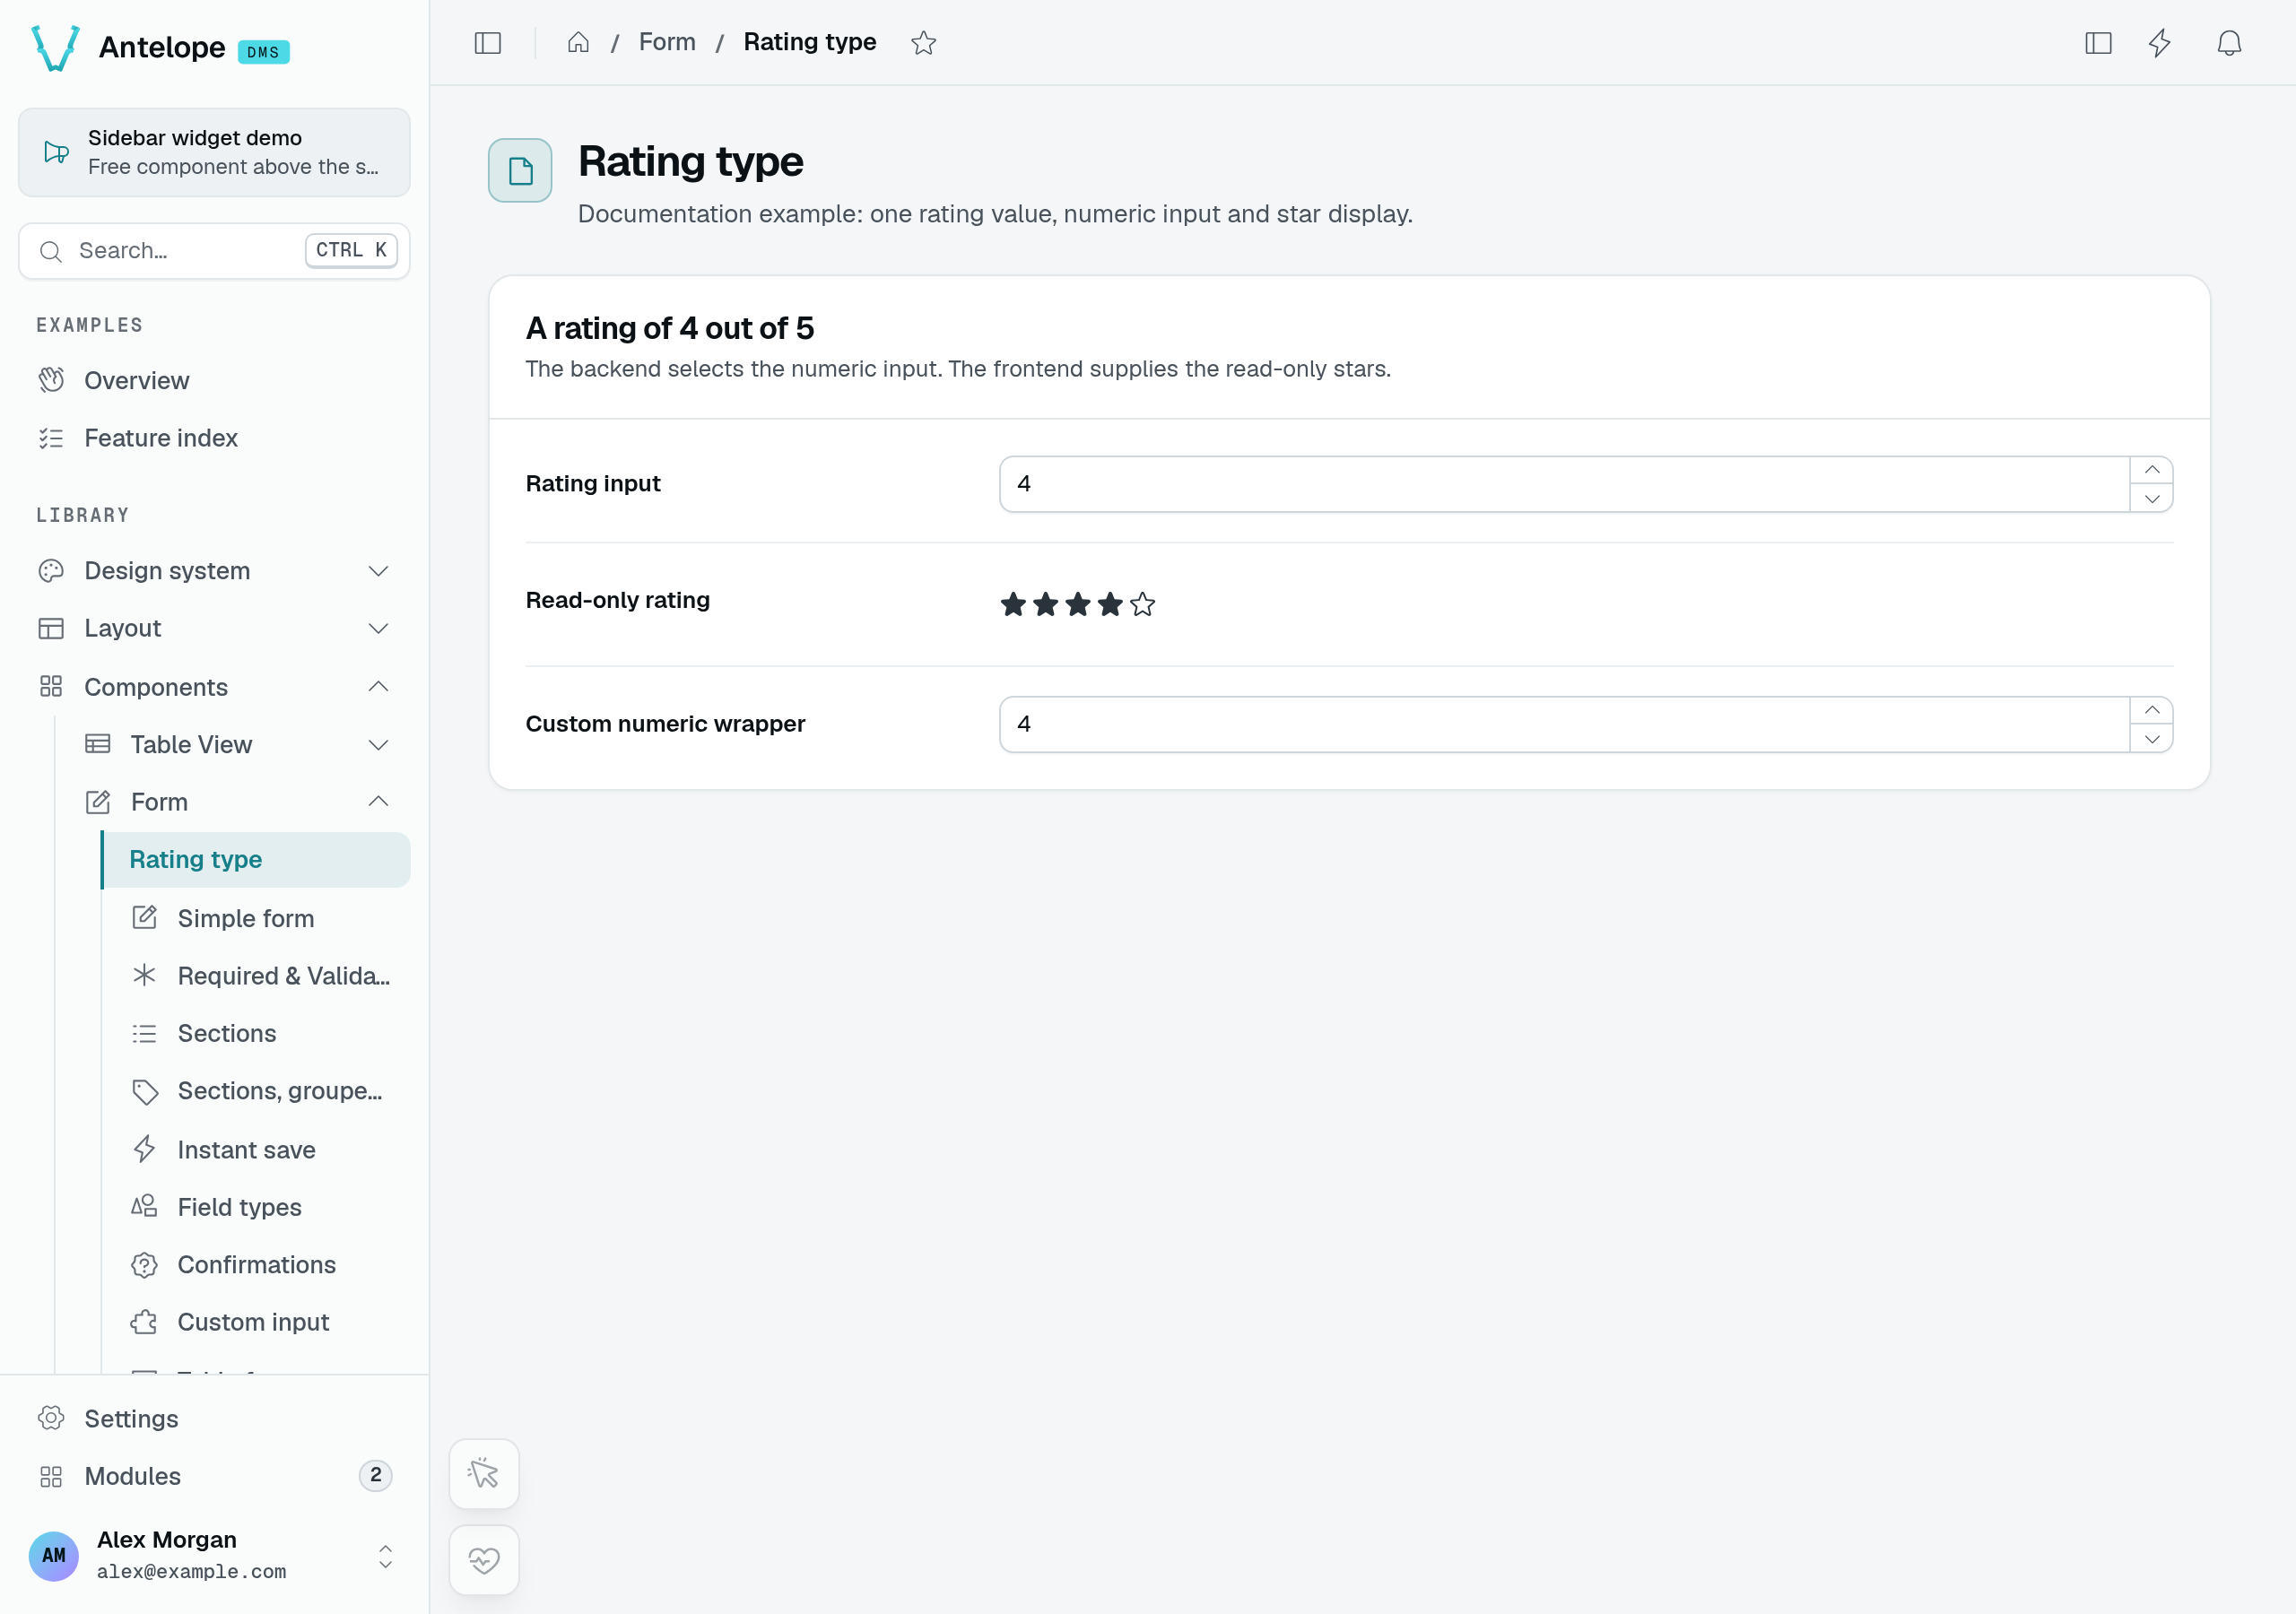Increase the Custom numeric wrapper value
2296x1614 pixels.
click(x=2151, y=710)
